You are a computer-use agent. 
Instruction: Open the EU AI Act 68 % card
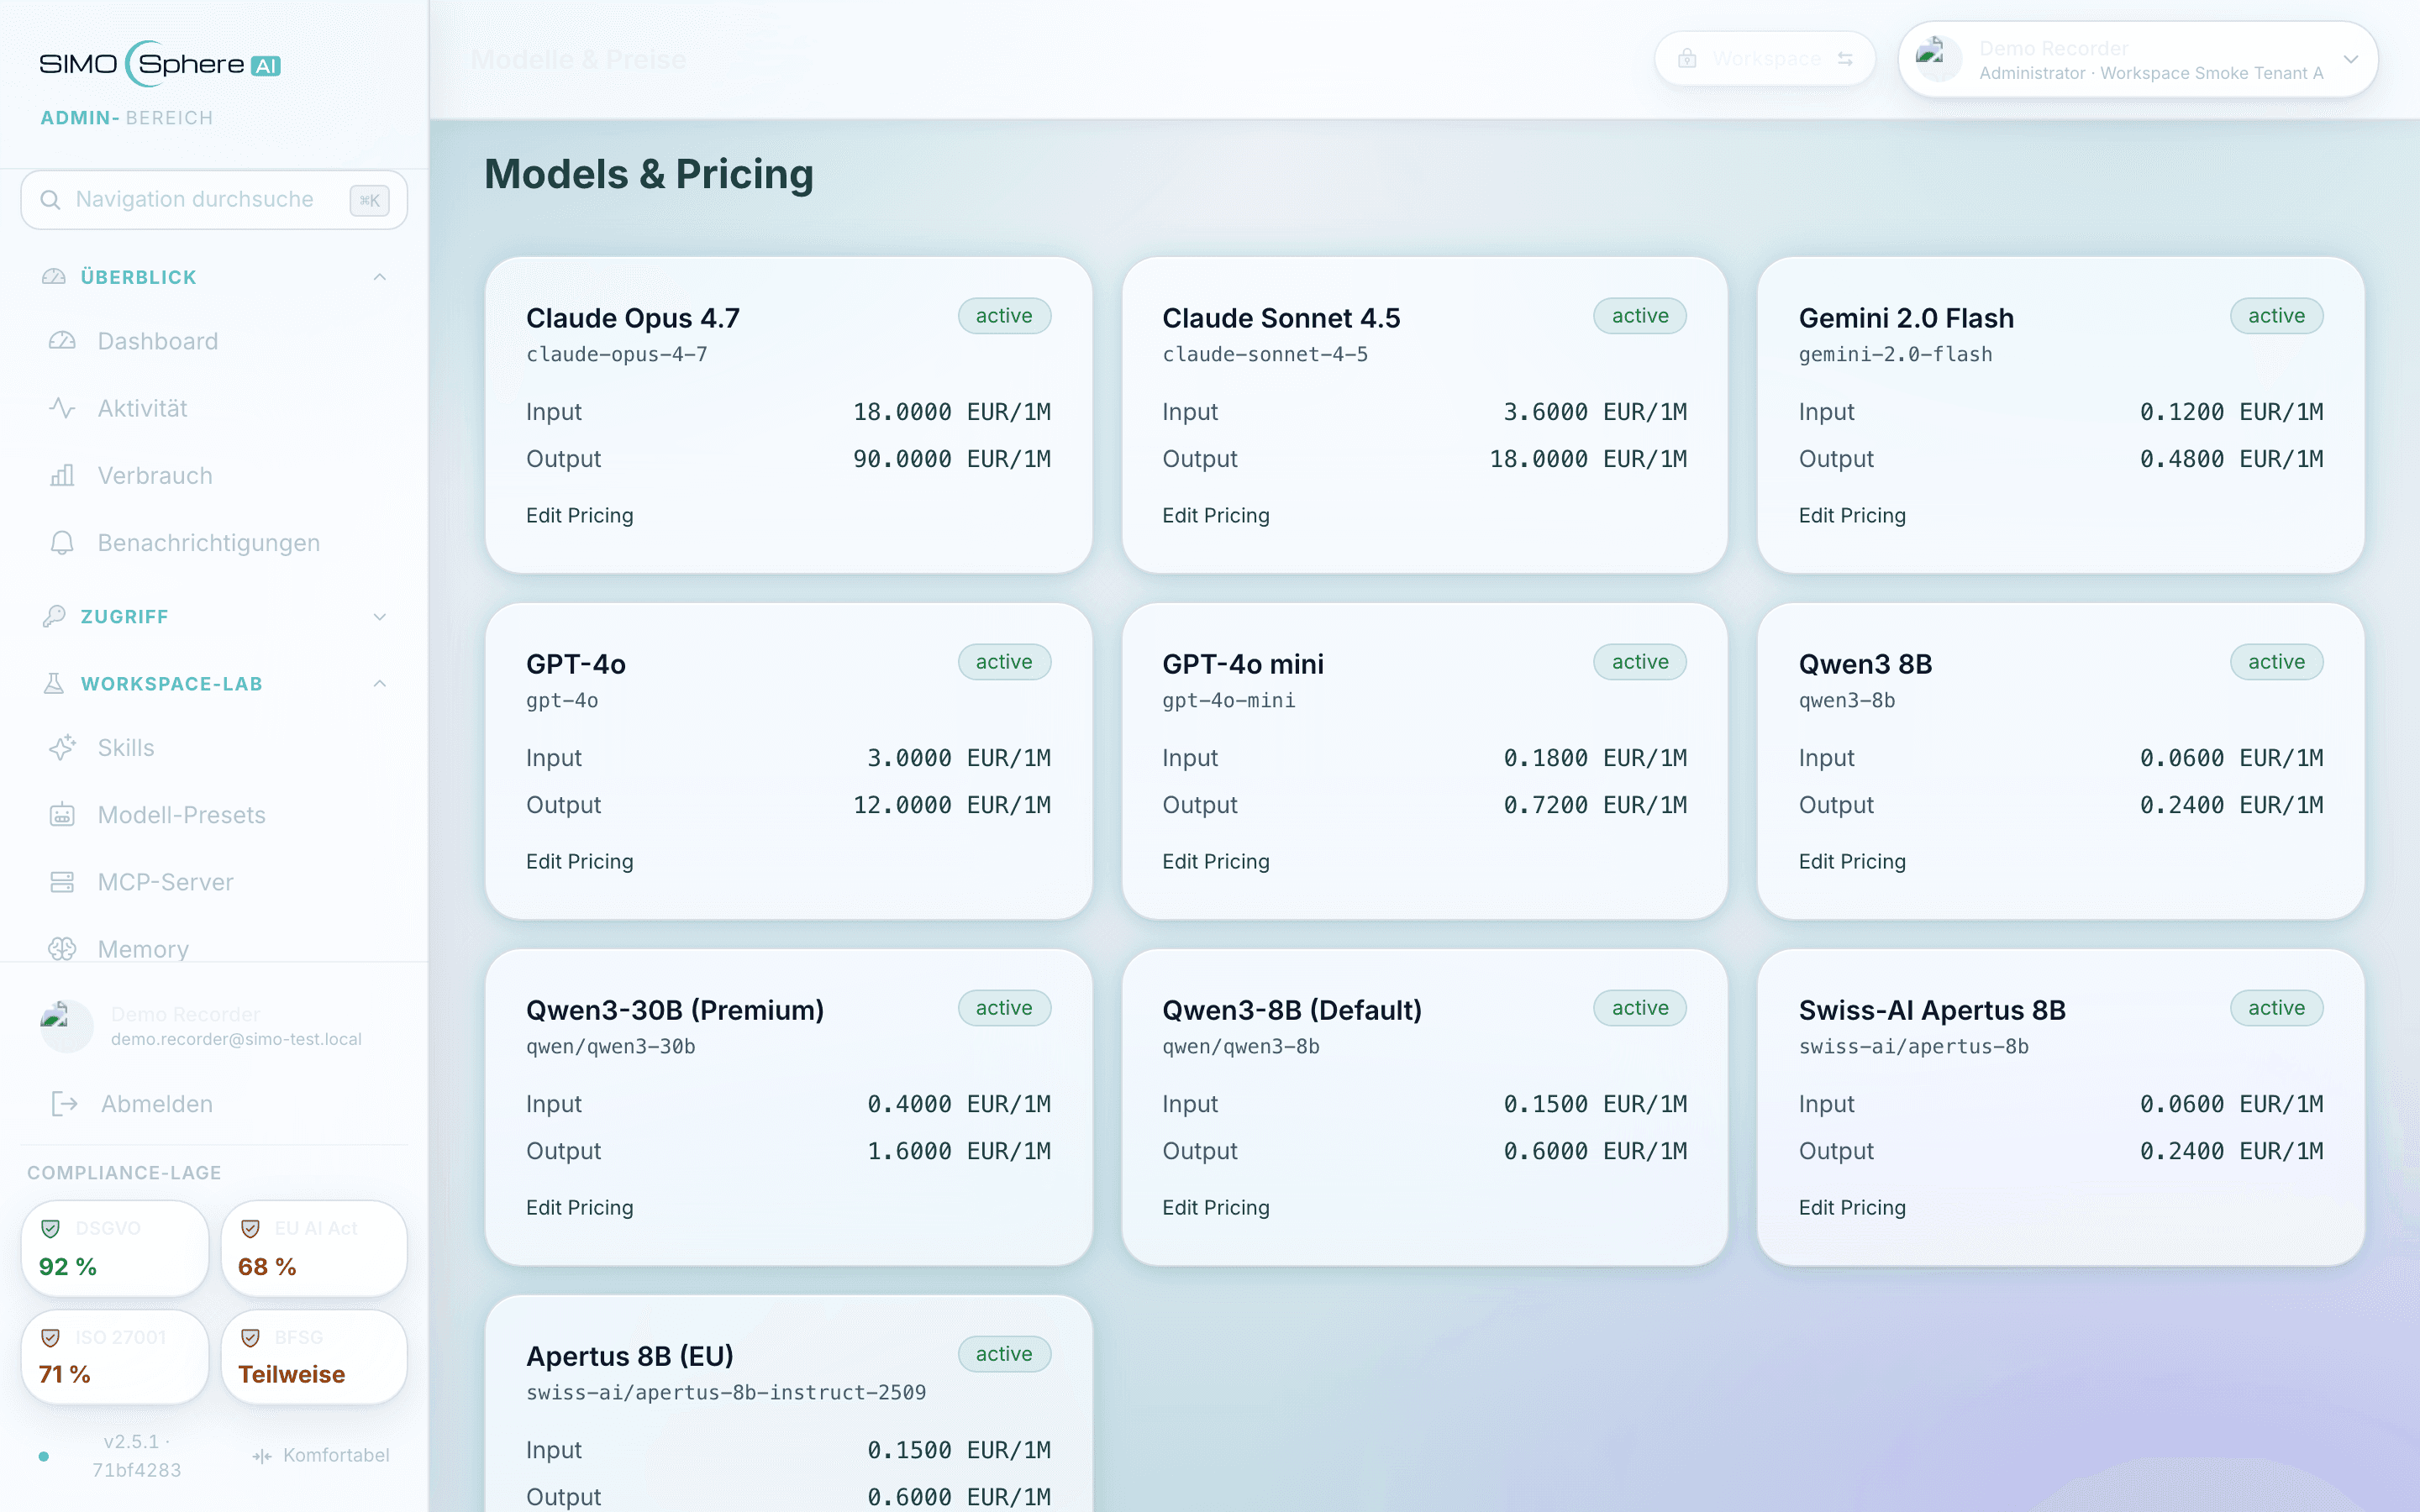pos(314,1248)
